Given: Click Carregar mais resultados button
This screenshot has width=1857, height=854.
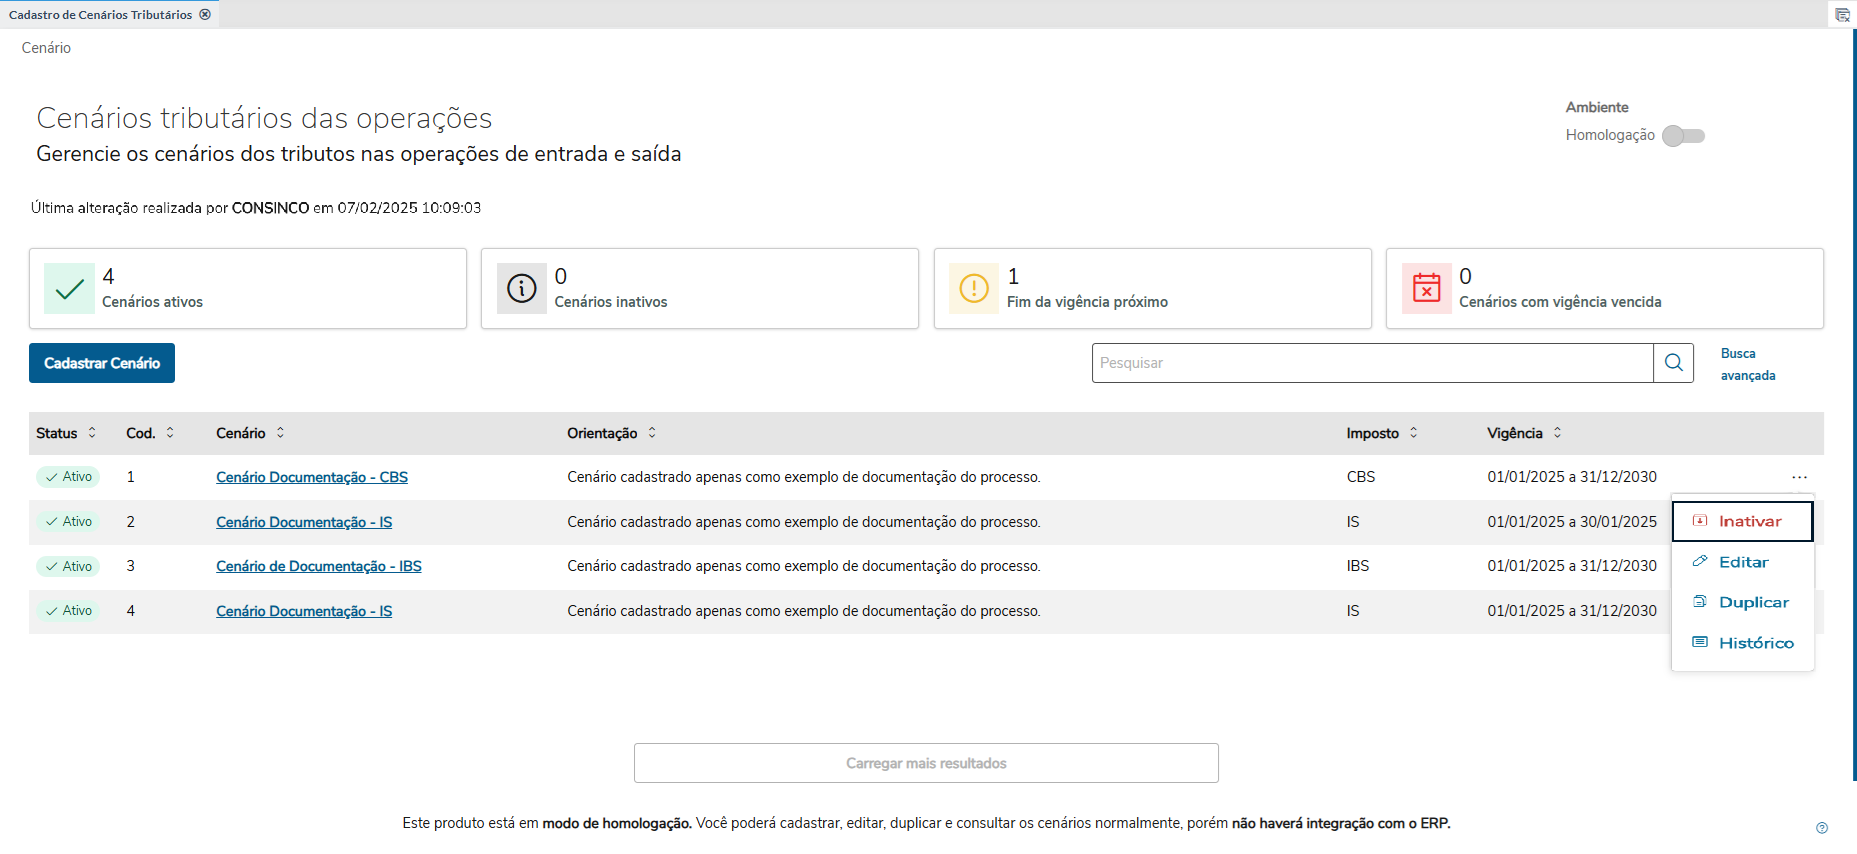Looking at the screenshot, I should (x=926, y=763).
